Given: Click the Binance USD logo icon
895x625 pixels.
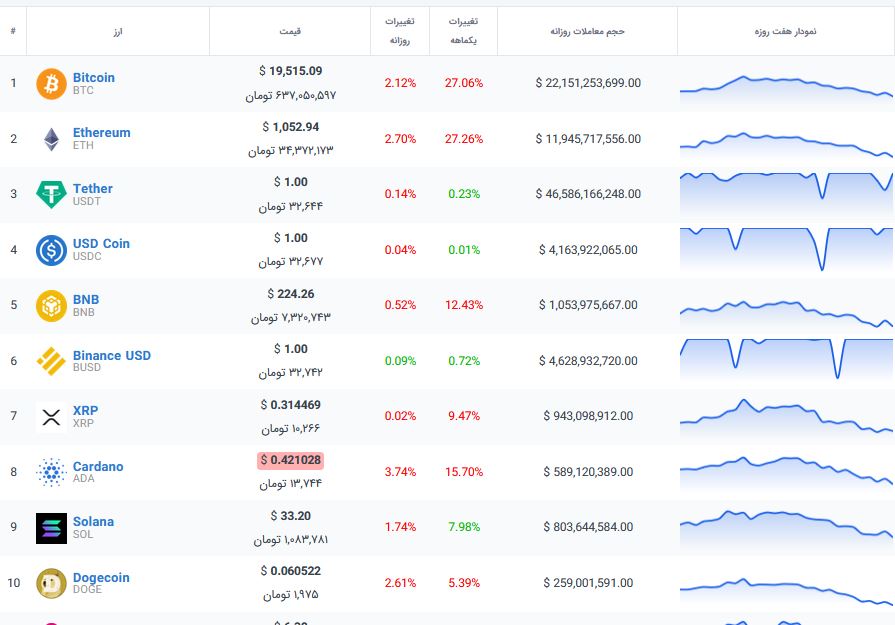Looking at the screenshot, I should tap(51, 361).
